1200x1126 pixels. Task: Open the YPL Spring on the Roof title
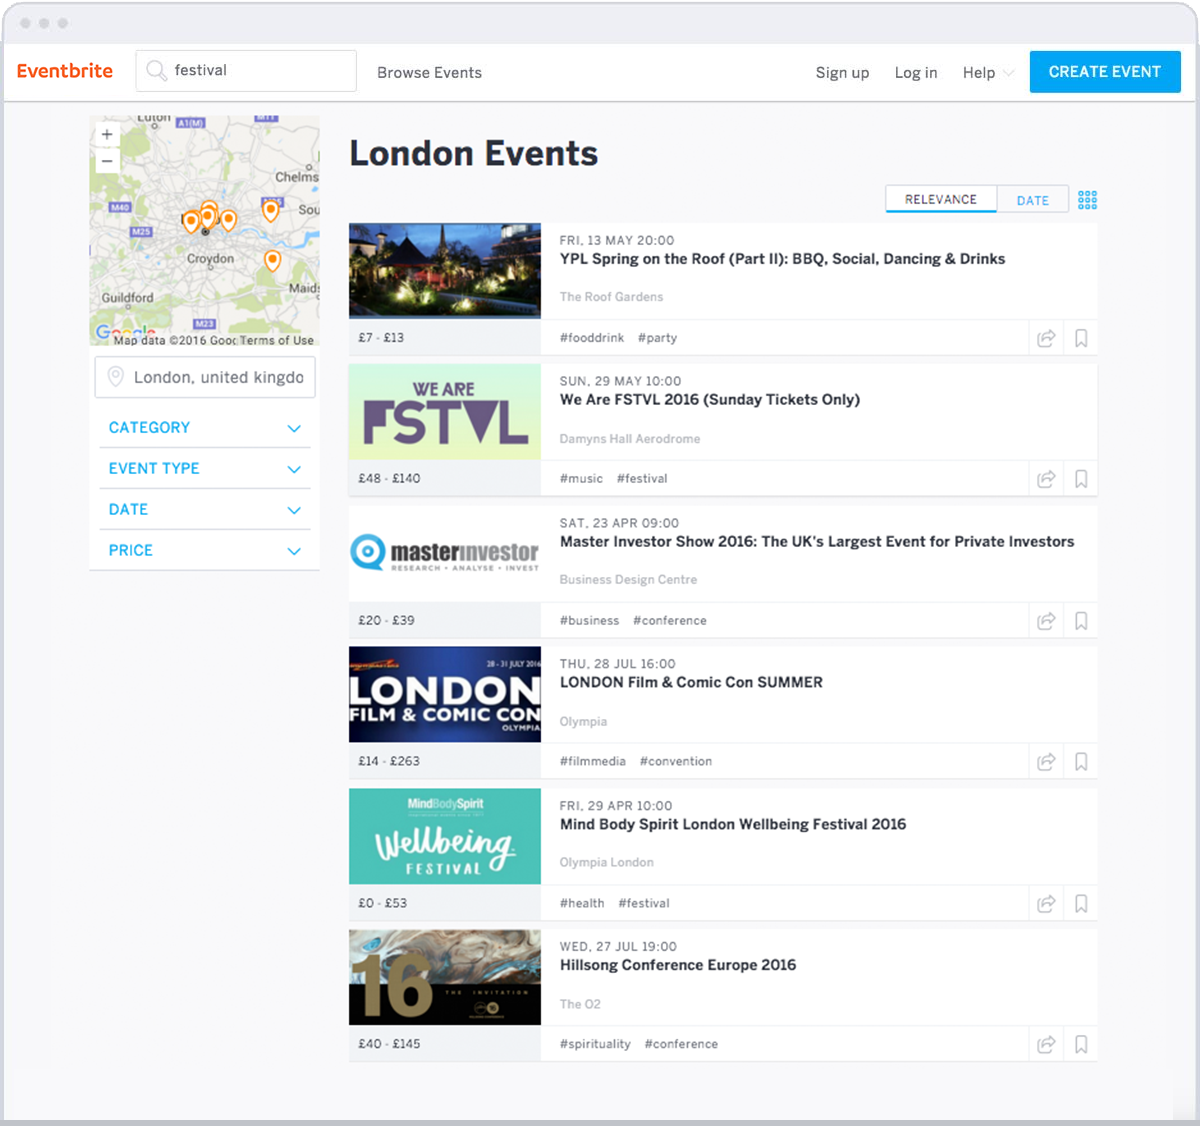pos(782,259)
